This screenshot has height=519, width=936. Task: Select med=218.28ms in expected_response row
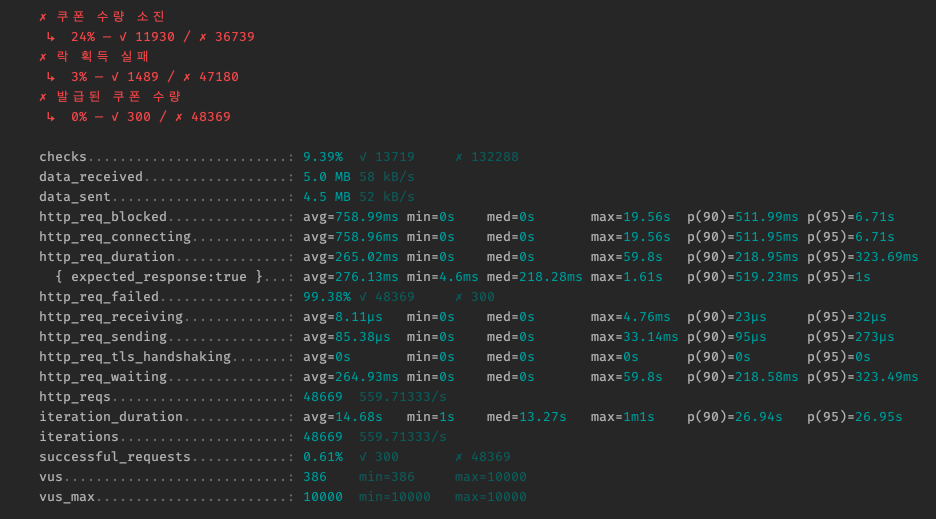coord(534,277)
